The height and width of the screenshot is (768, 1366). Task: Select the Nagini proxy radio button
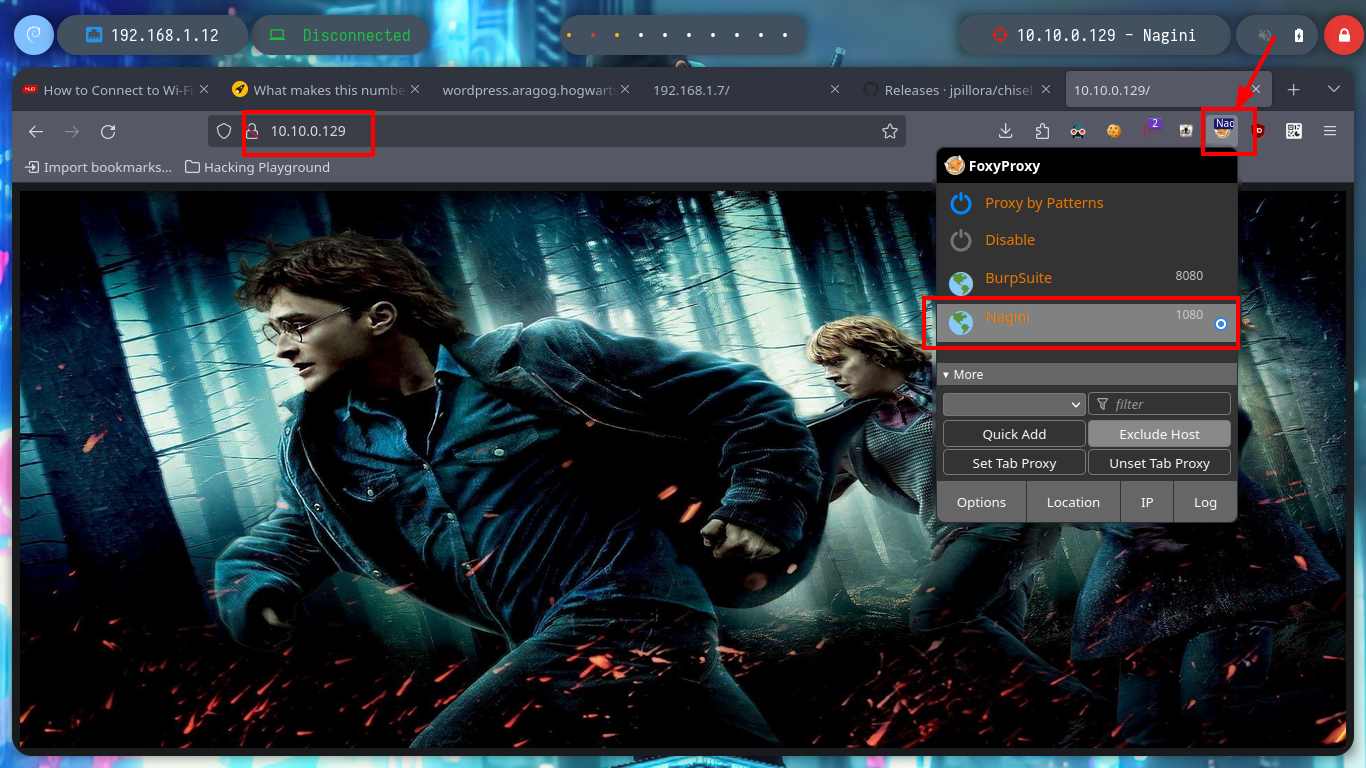click(1220, 324)
